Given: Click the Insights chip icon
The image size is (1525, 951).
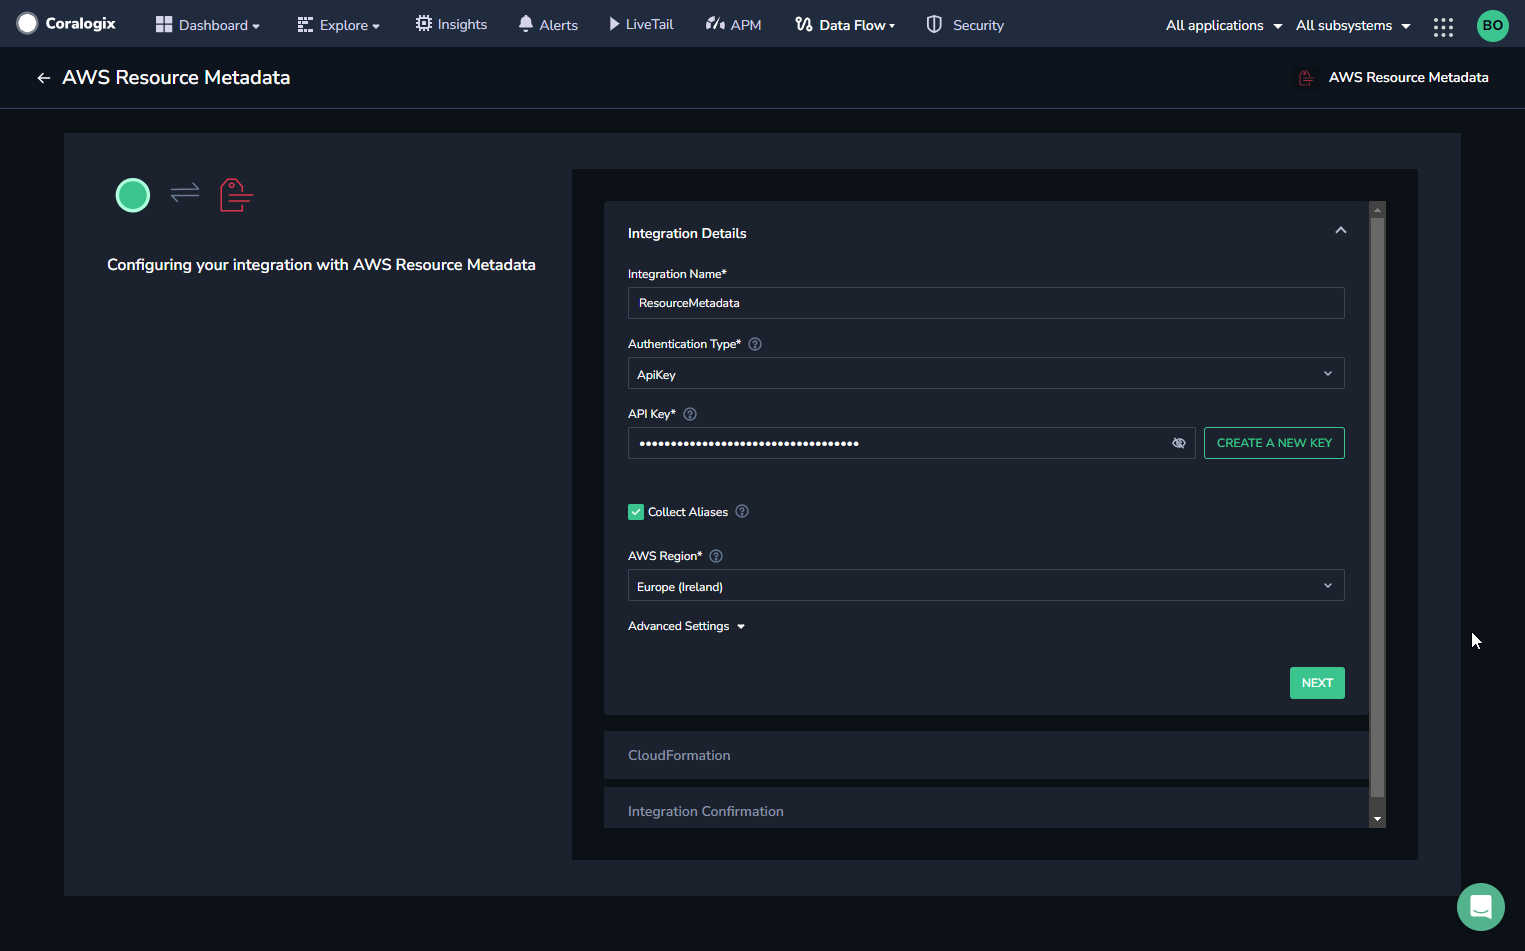Looking at the screenshot, I should 424,23.
